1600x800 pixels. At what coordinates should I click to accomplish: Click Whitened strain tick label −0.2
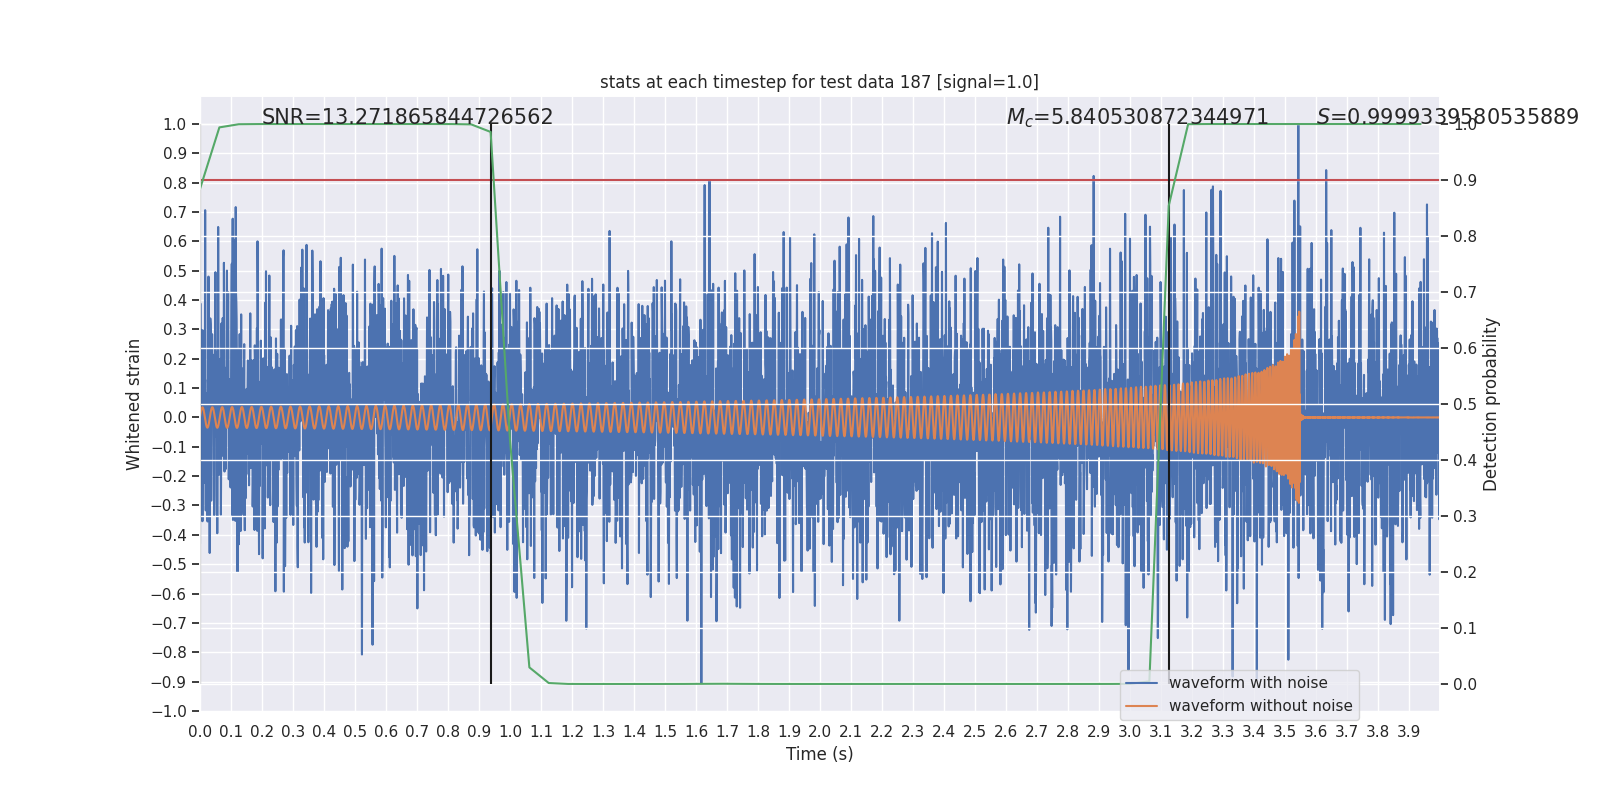[169, 477]
